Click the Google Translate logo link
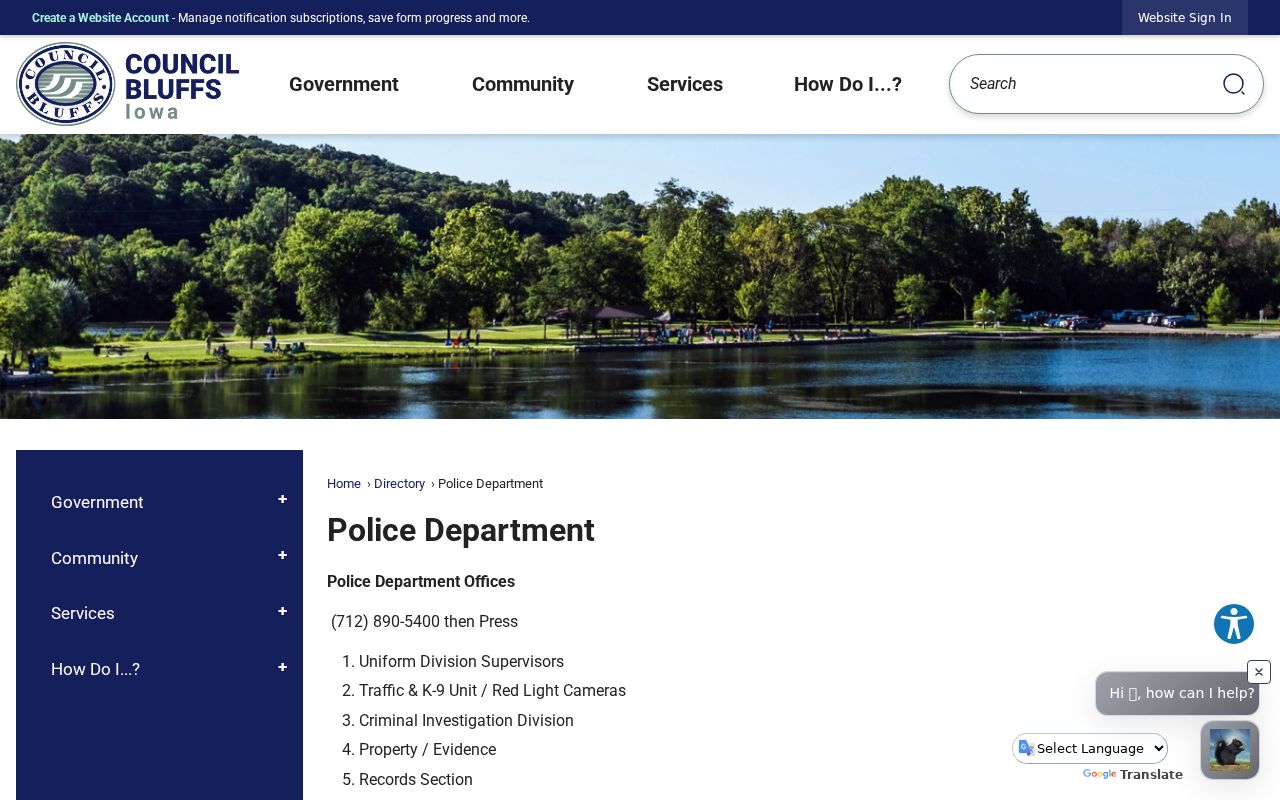Image resolution: width=1280 pixels, height=800 pixels. click(1132, 775)
